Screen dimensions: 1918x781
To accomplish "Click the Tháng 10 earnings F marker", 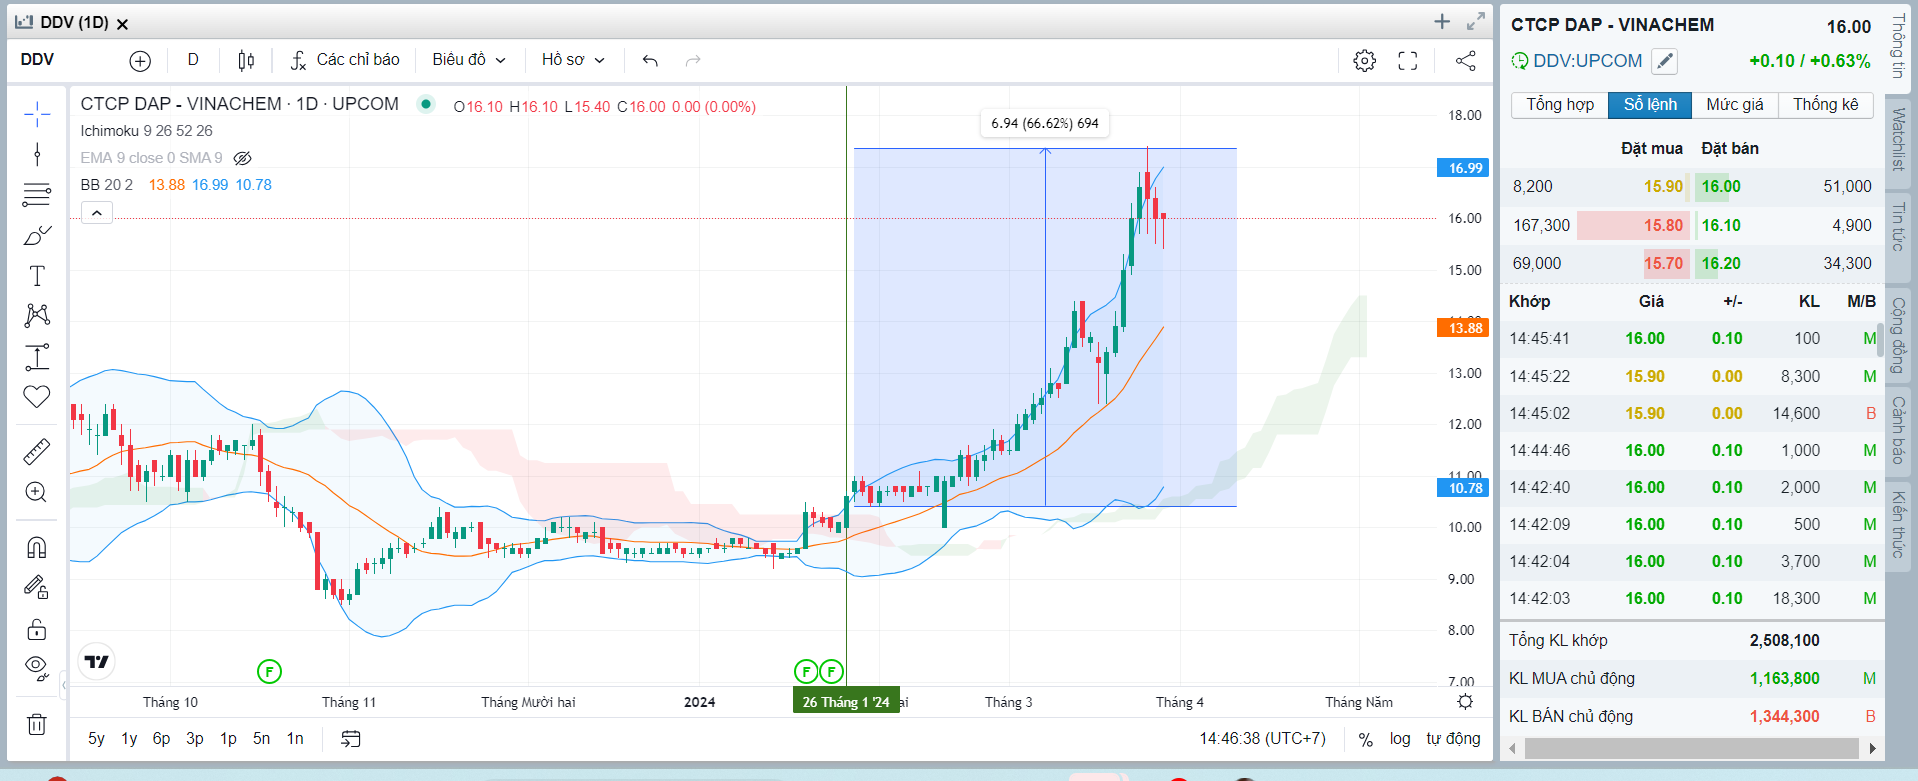I will [x=269, y=672].
